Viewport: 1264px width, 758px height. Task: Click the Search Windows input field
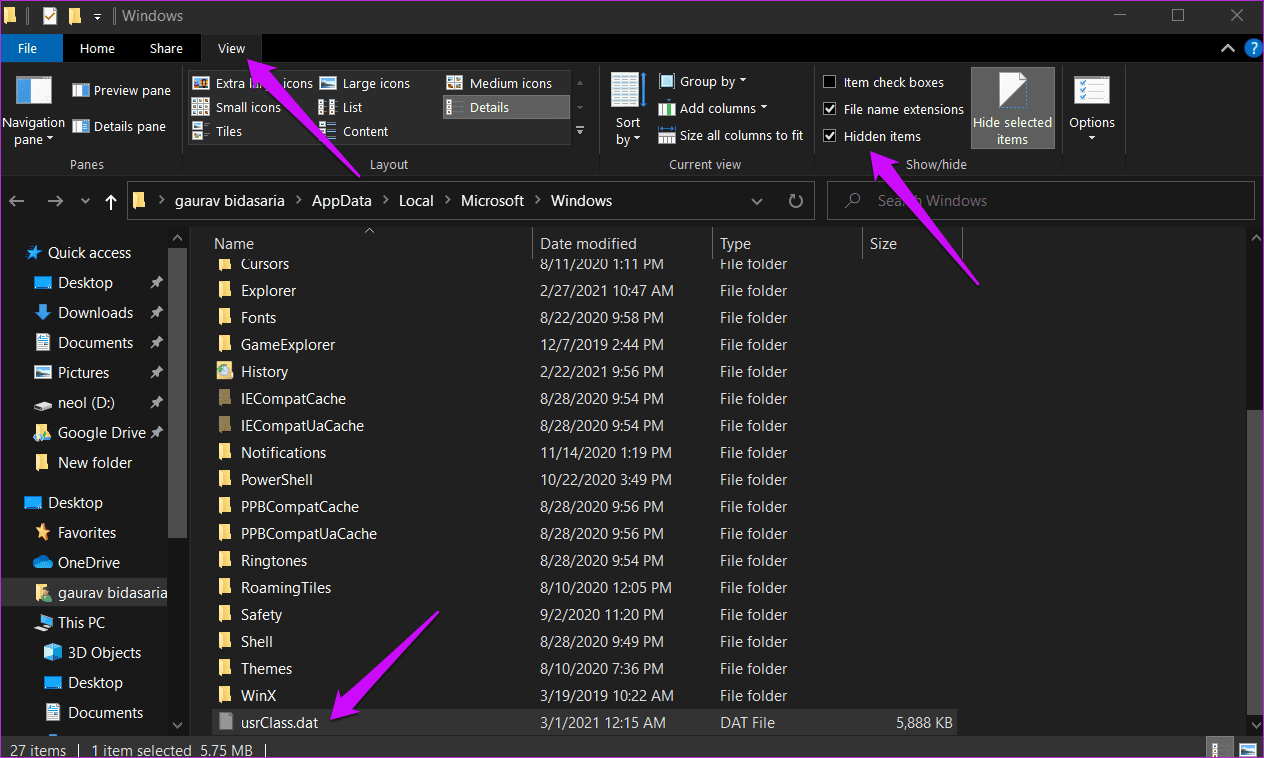coord(1041,201)
